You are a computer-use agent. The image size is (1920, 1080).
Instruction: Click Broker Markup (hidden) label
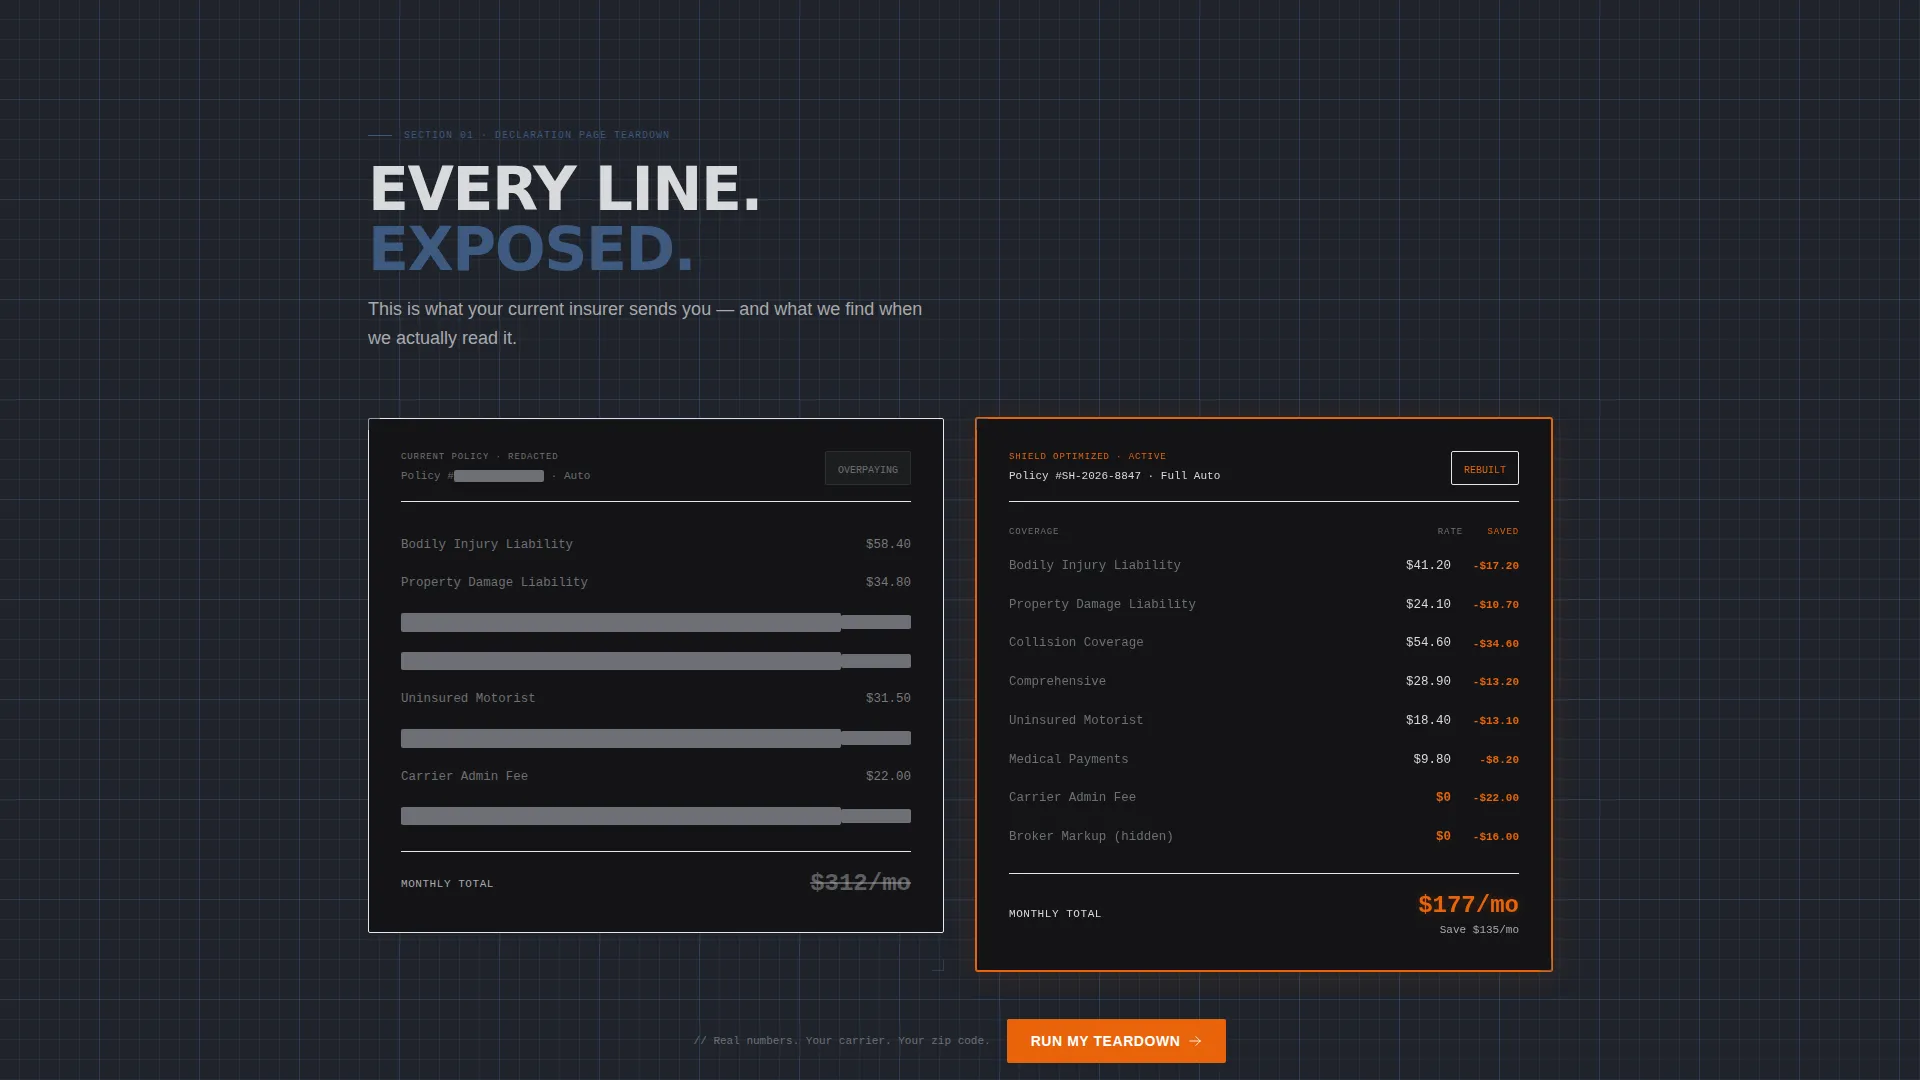pos(1091,837)
